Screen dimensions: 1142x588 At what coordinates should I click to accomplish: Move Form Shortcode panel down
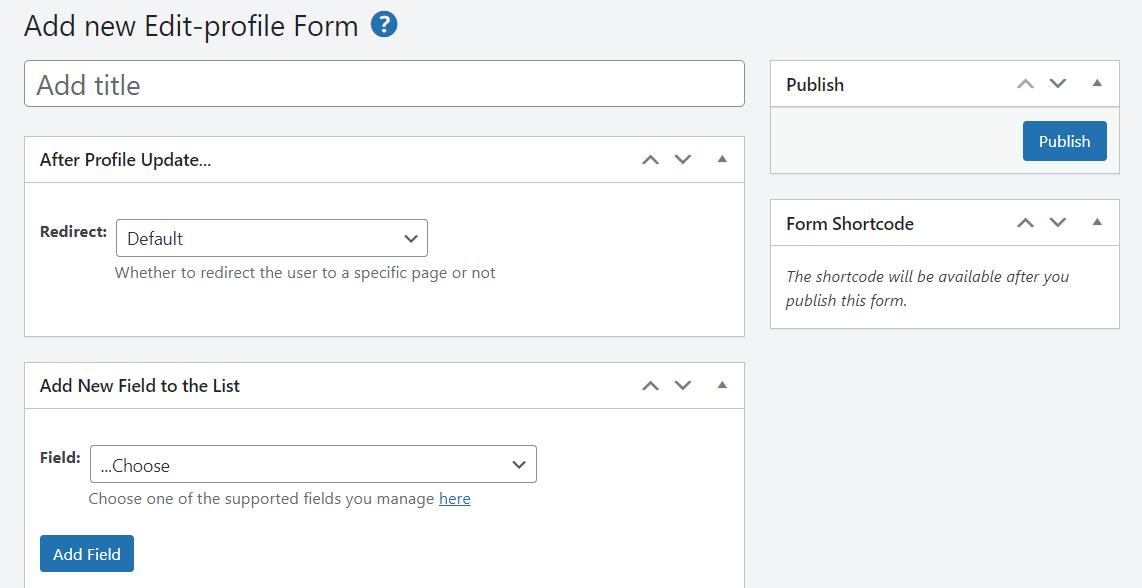tap(1058, 223)
